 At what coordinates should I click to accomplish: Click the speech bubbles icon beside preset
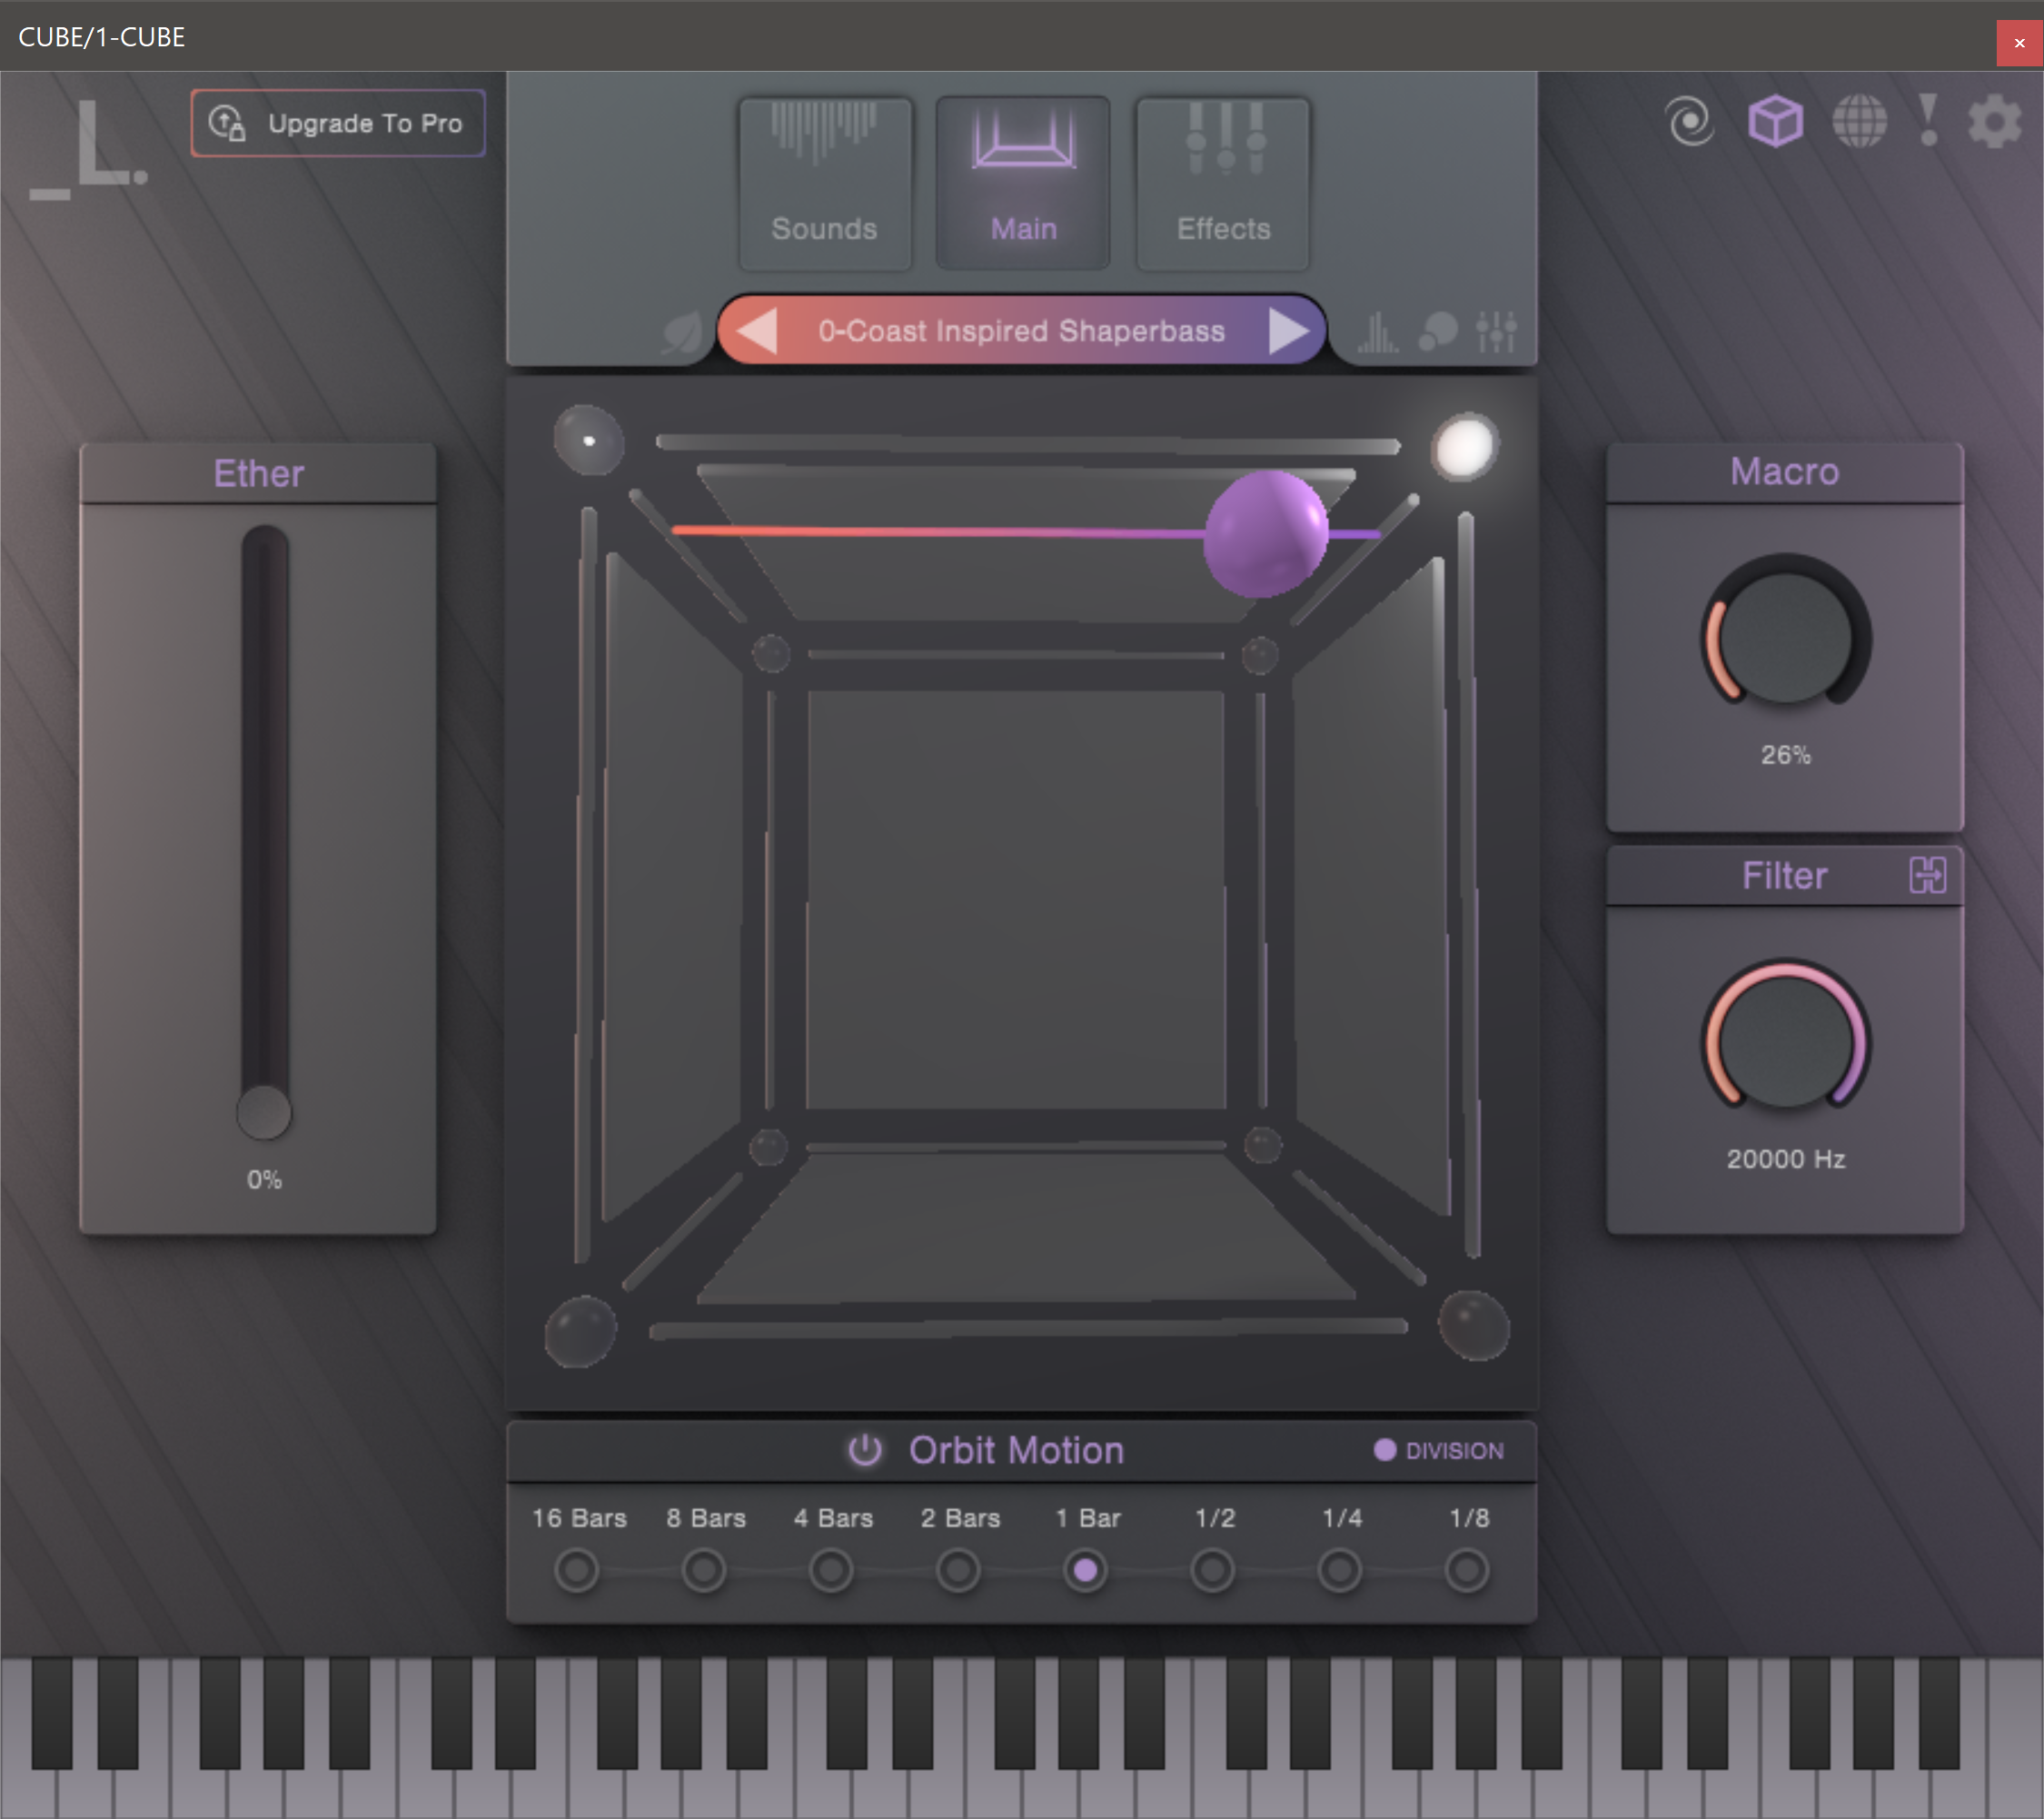coord(1438,332)
